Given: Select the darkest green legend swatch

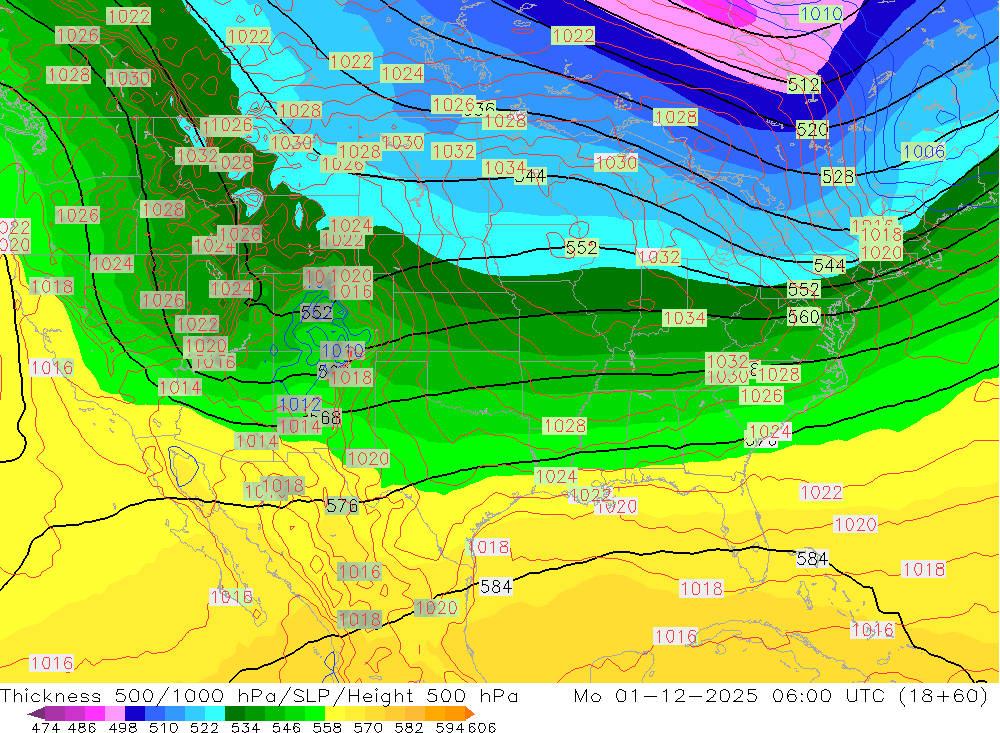Looking at the screenshot, I should coord(235,713).
